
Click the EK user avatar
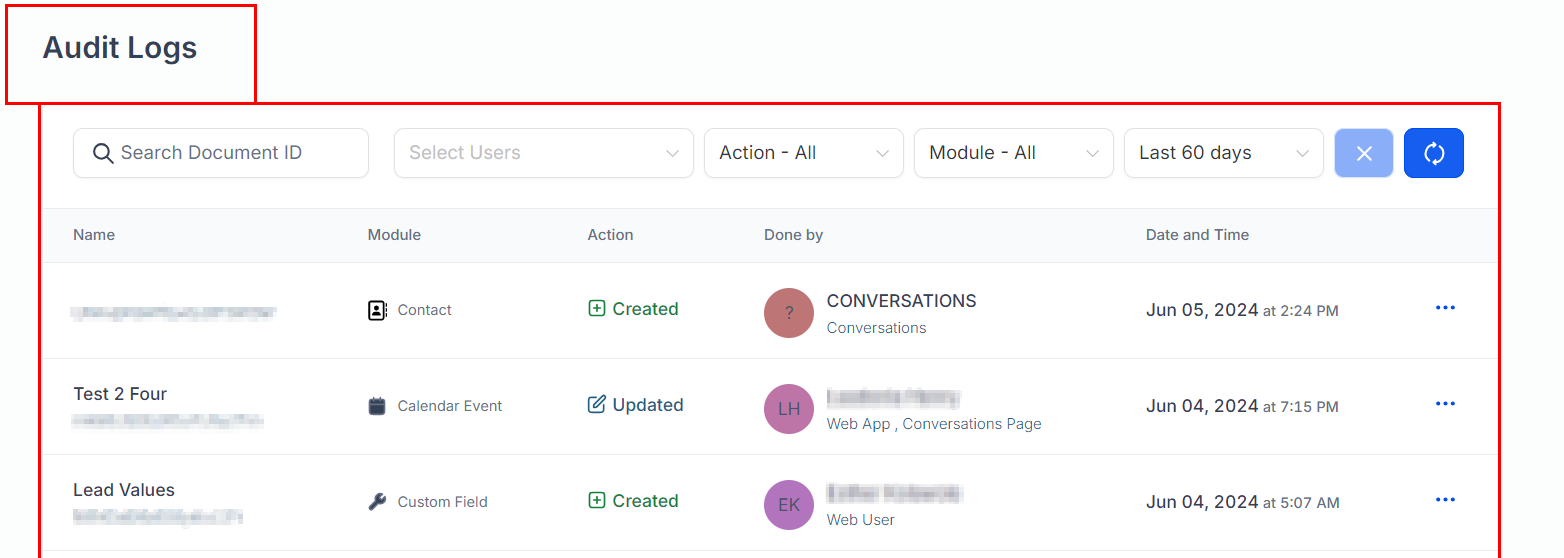coord(788,505)
